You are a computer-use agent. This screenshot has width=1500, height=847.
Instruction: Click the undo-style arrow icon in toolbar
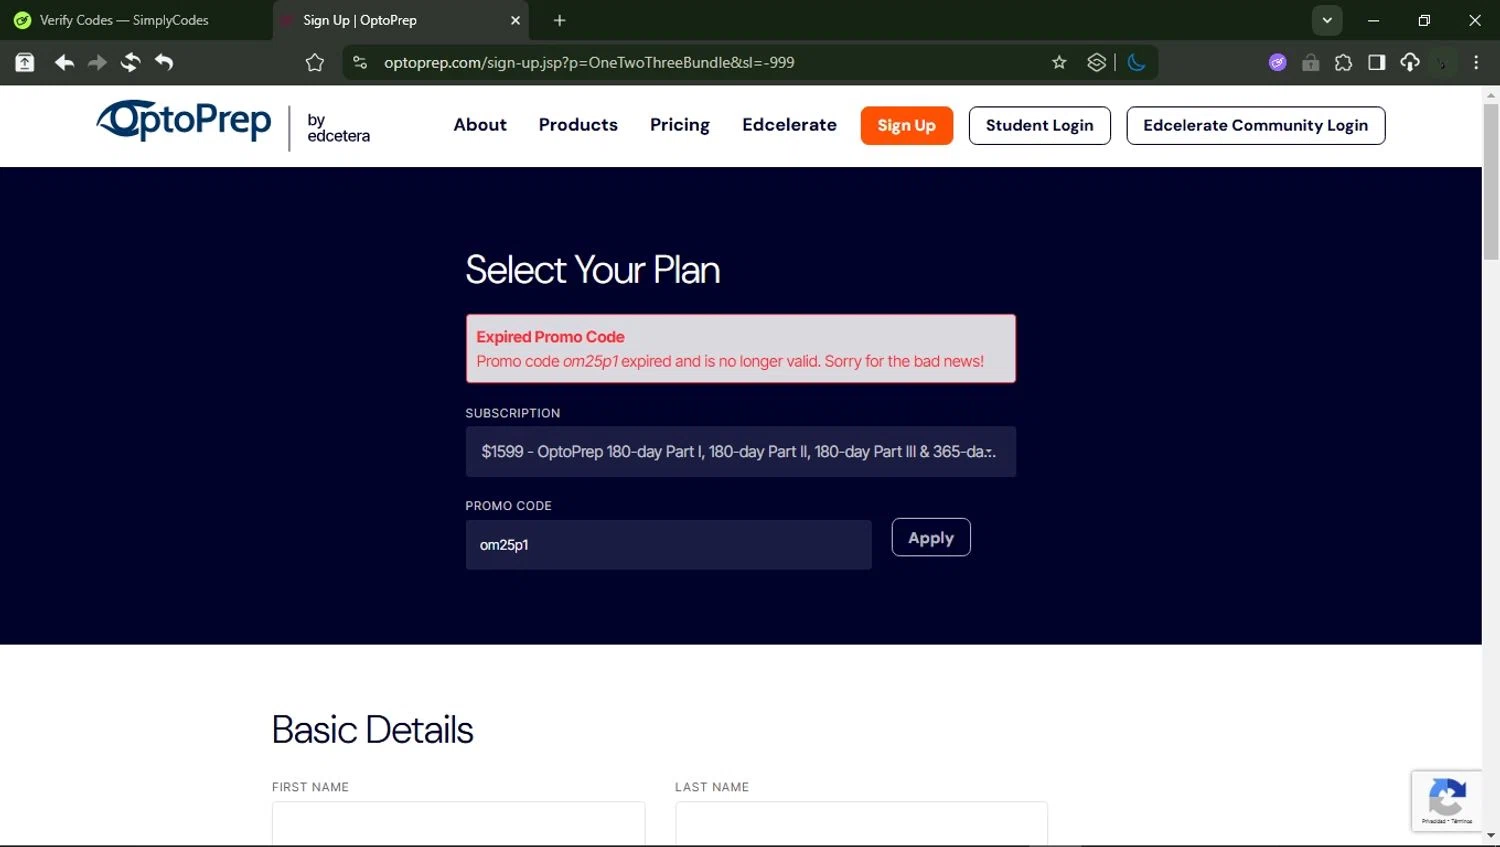coord(164,62)
